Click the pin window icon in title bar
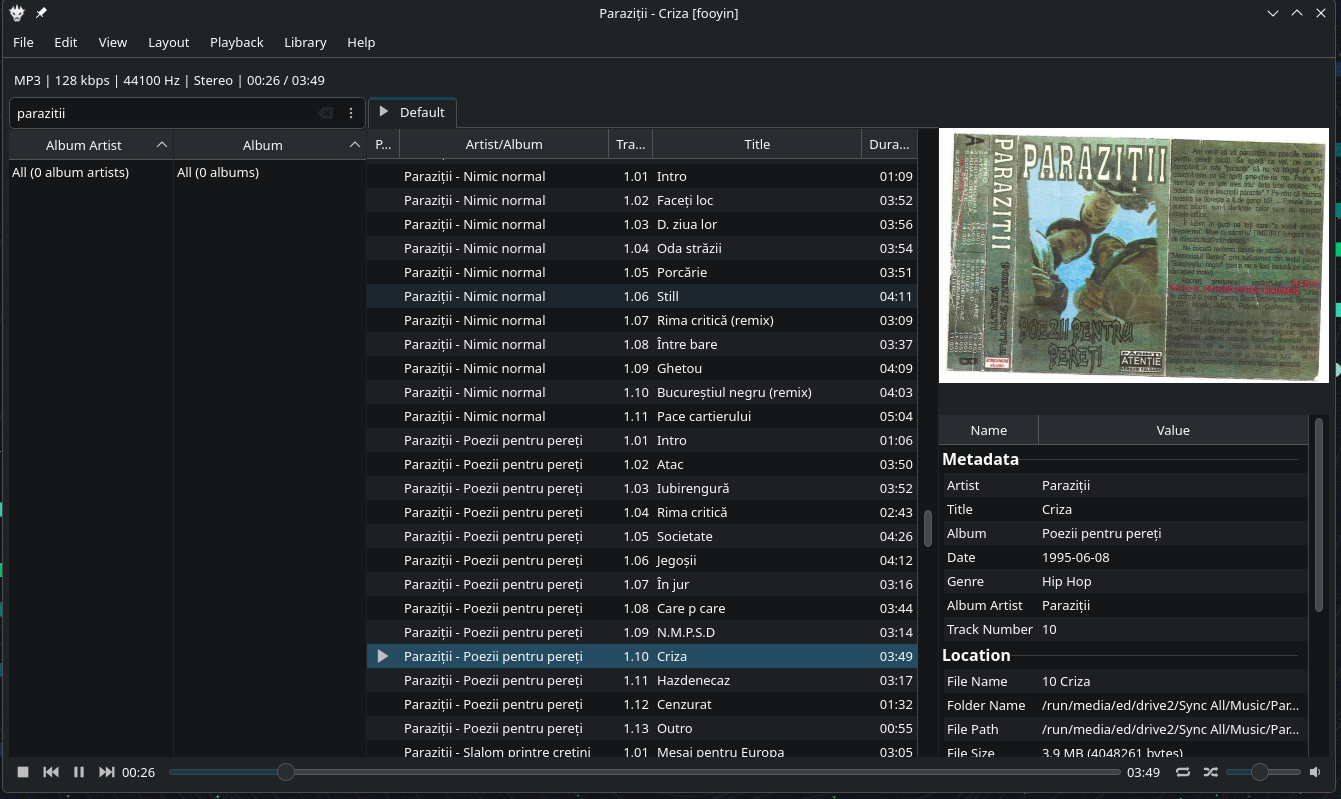Image resolution: width=1341 pixels, height=799 pixels. point(41,13)
